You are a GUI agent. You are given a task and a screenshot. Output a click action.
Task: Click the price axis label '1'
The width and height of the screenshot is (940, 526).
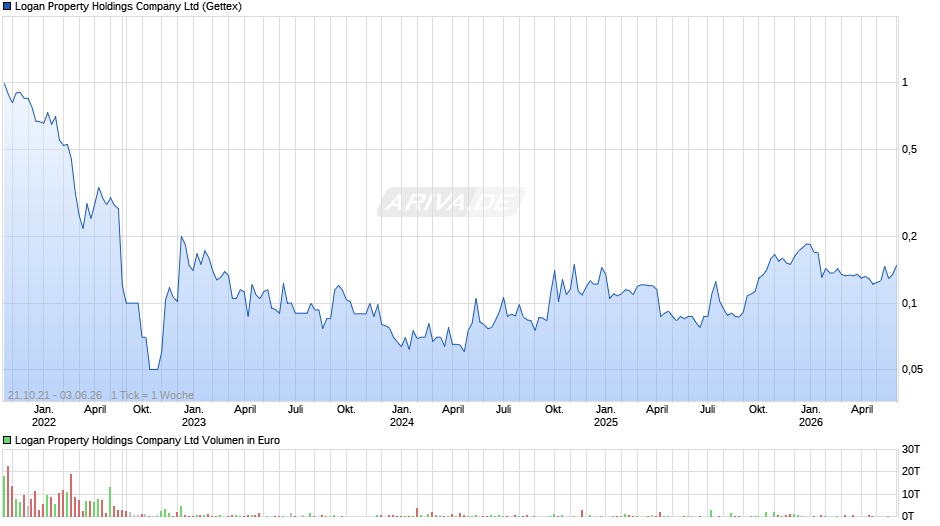pos(905,83)
